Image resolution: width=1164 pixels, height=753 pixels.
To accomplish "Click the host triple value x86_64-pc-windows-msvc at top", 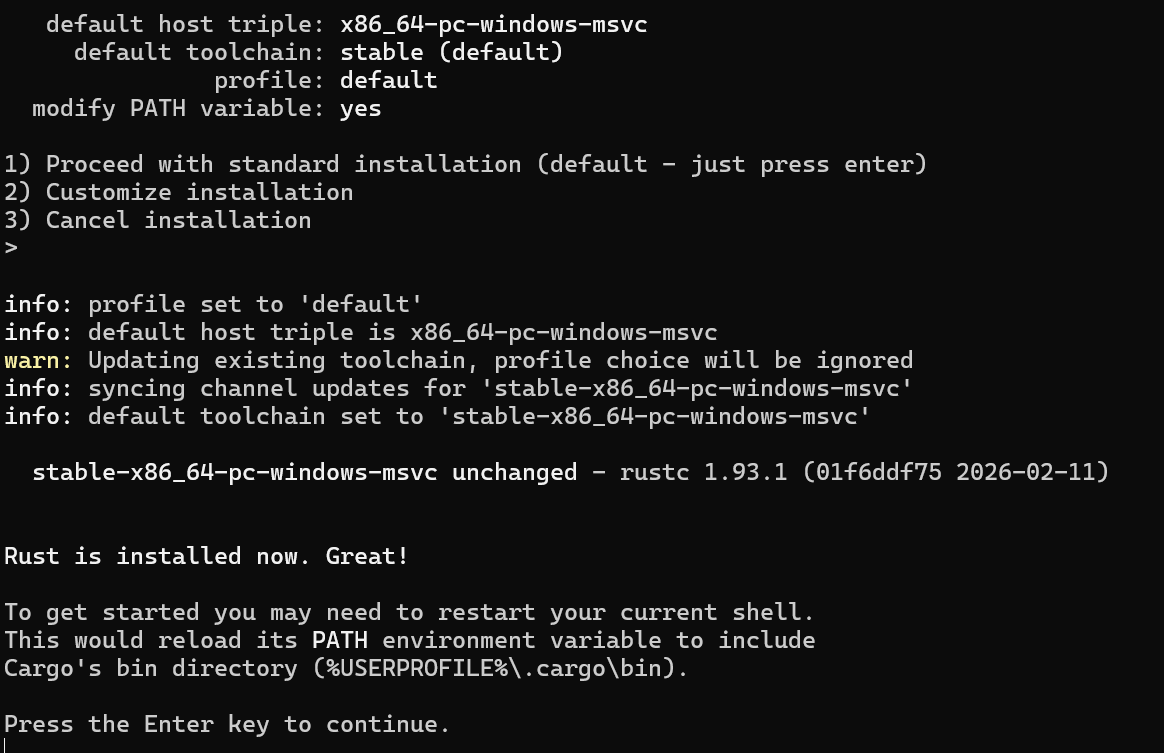I will click(493, 24).
